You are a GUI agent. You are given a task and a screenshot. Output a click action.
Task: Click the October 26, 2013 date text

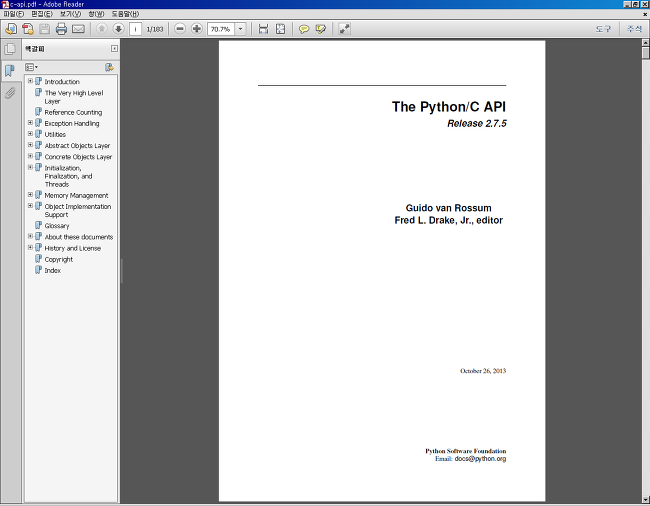[483, 371]
